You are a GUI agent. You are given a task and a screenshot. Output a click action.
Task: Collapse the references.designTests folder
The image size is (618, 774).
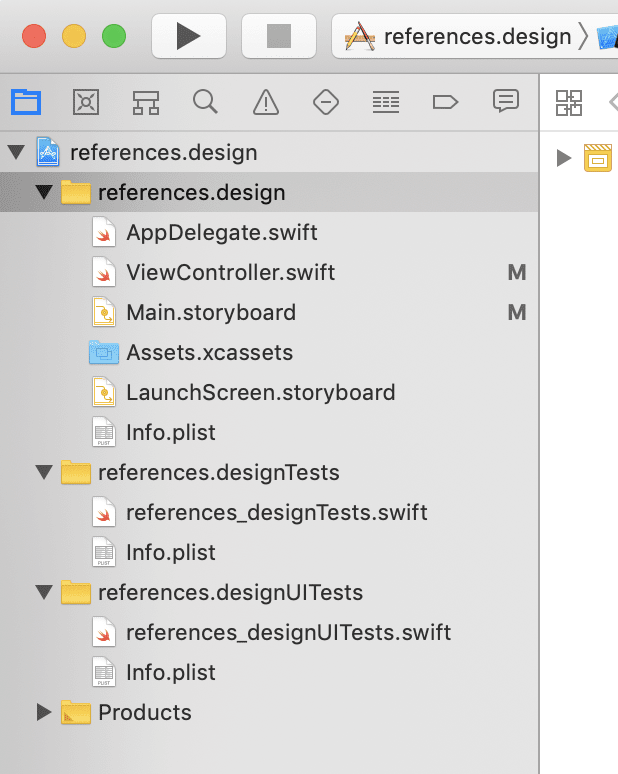click(x=43, y=473)
